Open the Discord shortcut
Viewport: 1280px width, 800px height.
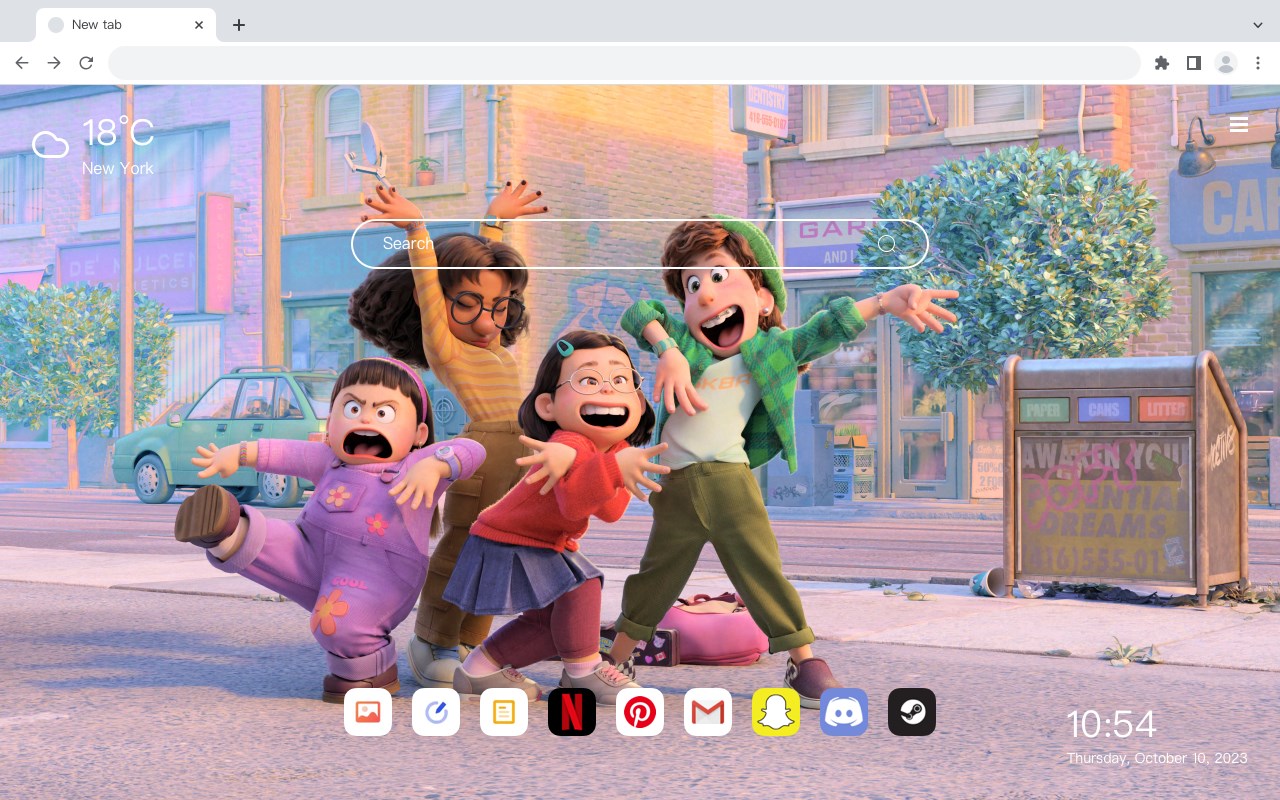[844, 712]
